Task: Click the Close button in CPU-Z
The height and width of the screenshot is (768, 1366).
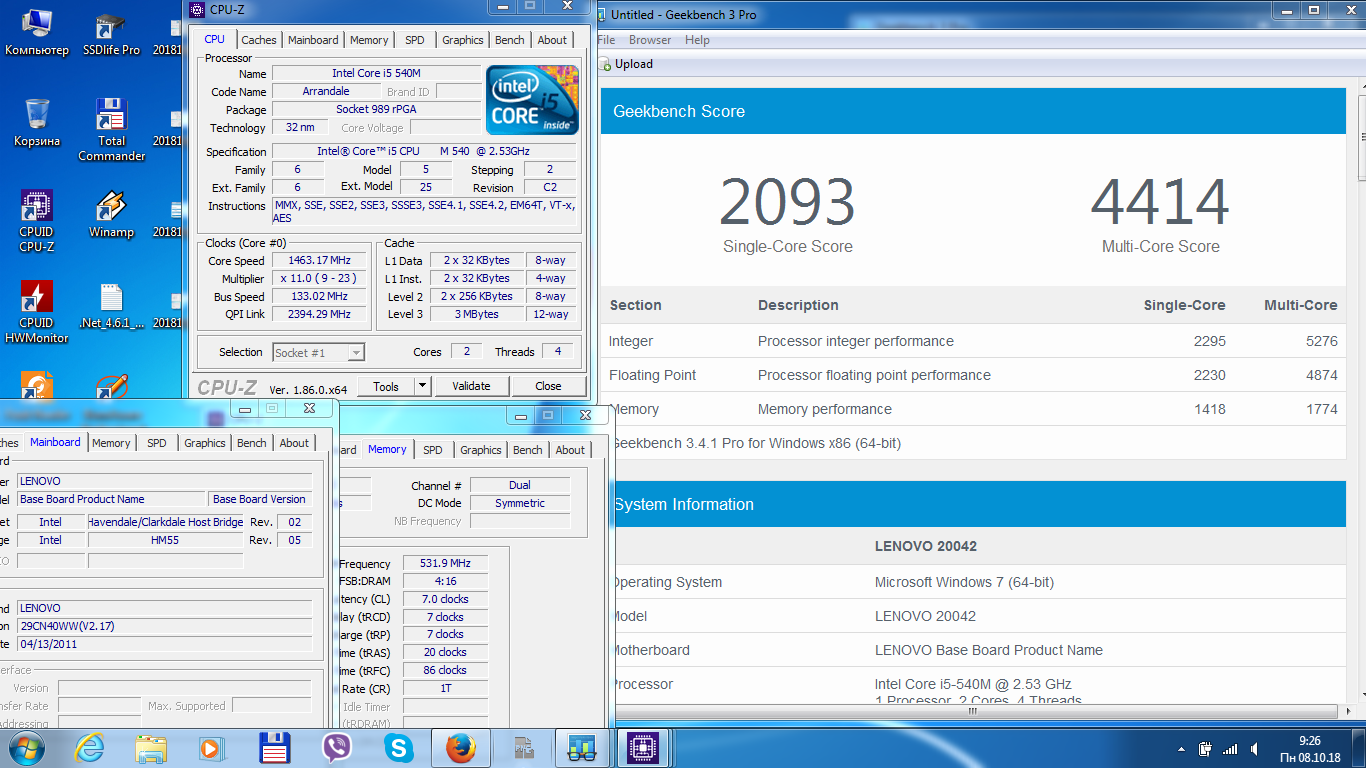Action: 548,386
